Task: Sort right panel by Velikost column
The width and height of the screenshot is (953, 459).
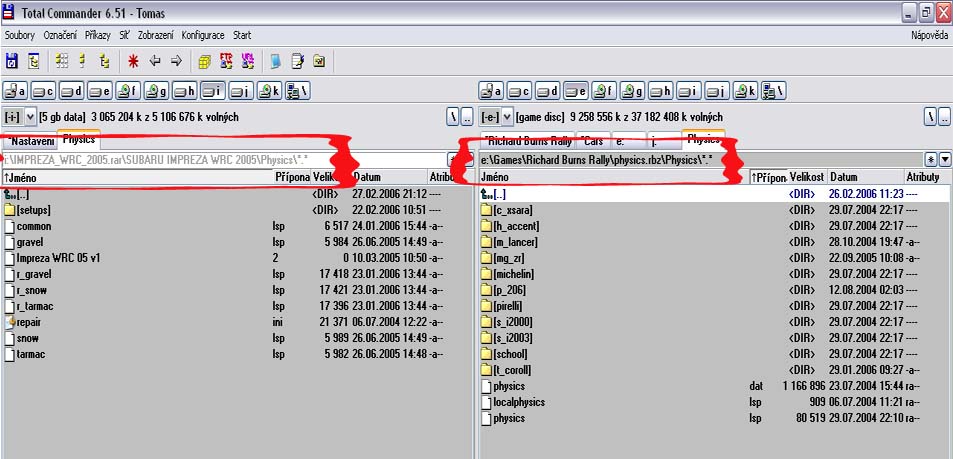Action: point(807,177)
